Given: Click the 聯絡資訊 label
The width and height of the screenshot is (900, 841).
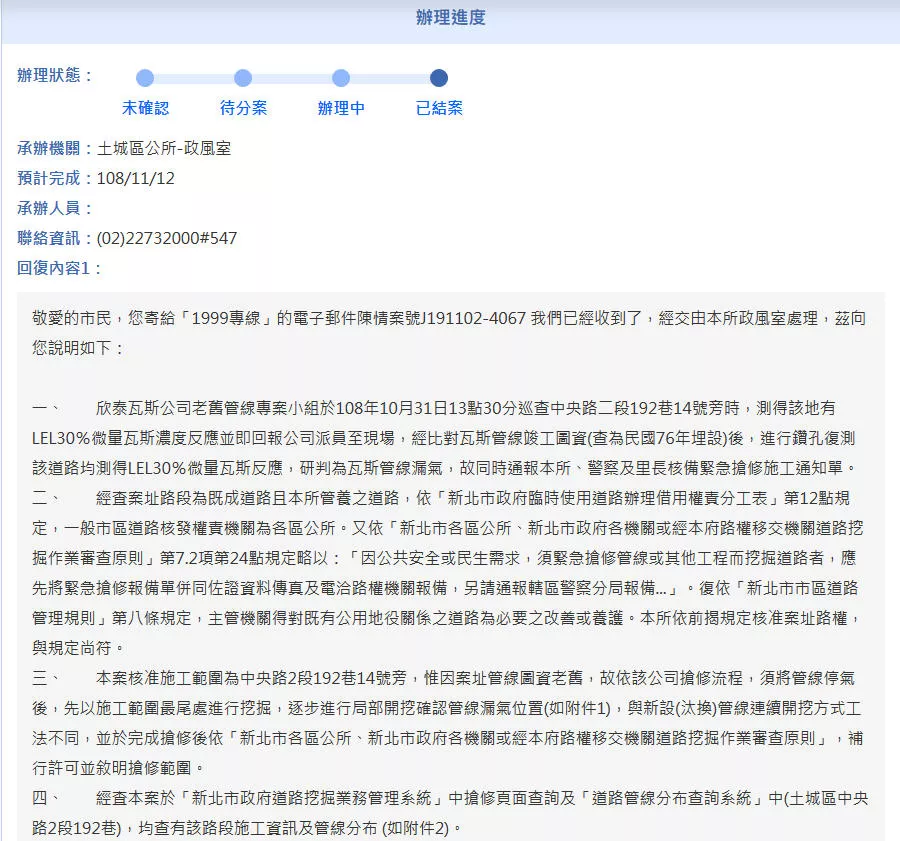Looking at the screenshot, I should tap(55, 238).
